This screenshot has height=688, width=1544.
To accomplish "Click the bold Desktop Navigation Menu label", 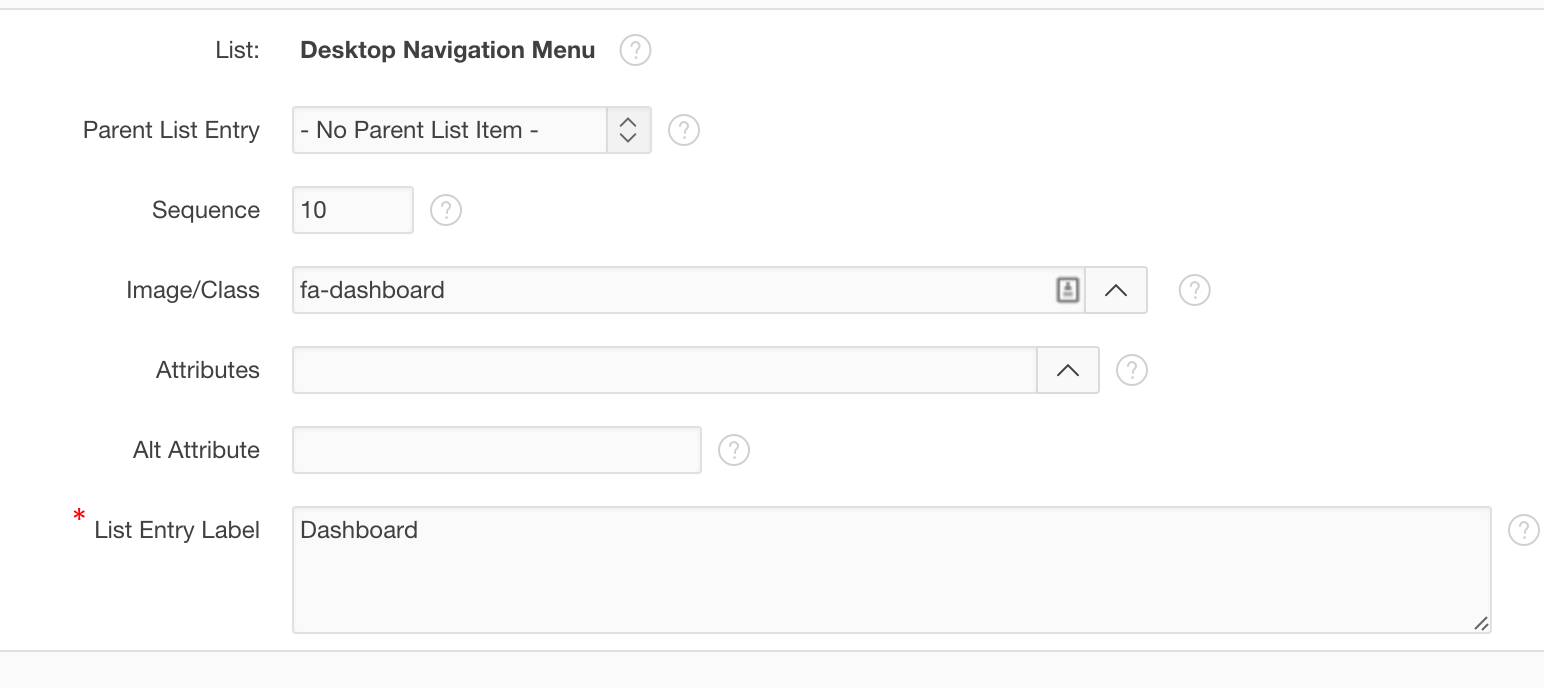I will click(447, 50).
